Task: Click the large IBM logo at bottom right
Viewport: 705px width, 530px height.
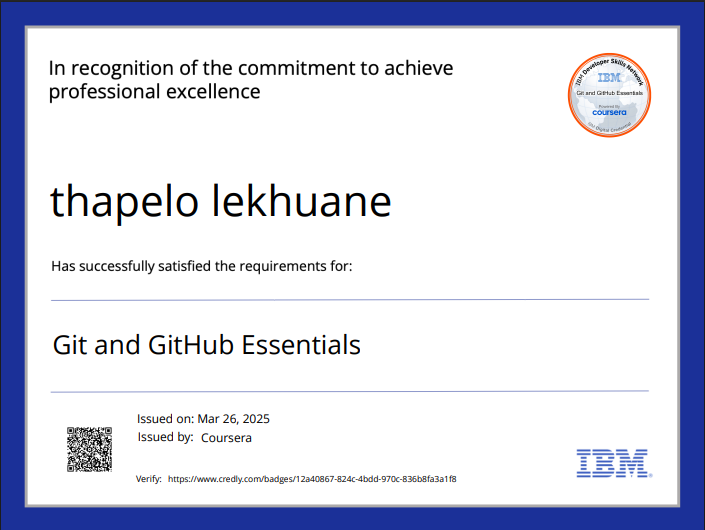Action: click(x=612, y=462)
